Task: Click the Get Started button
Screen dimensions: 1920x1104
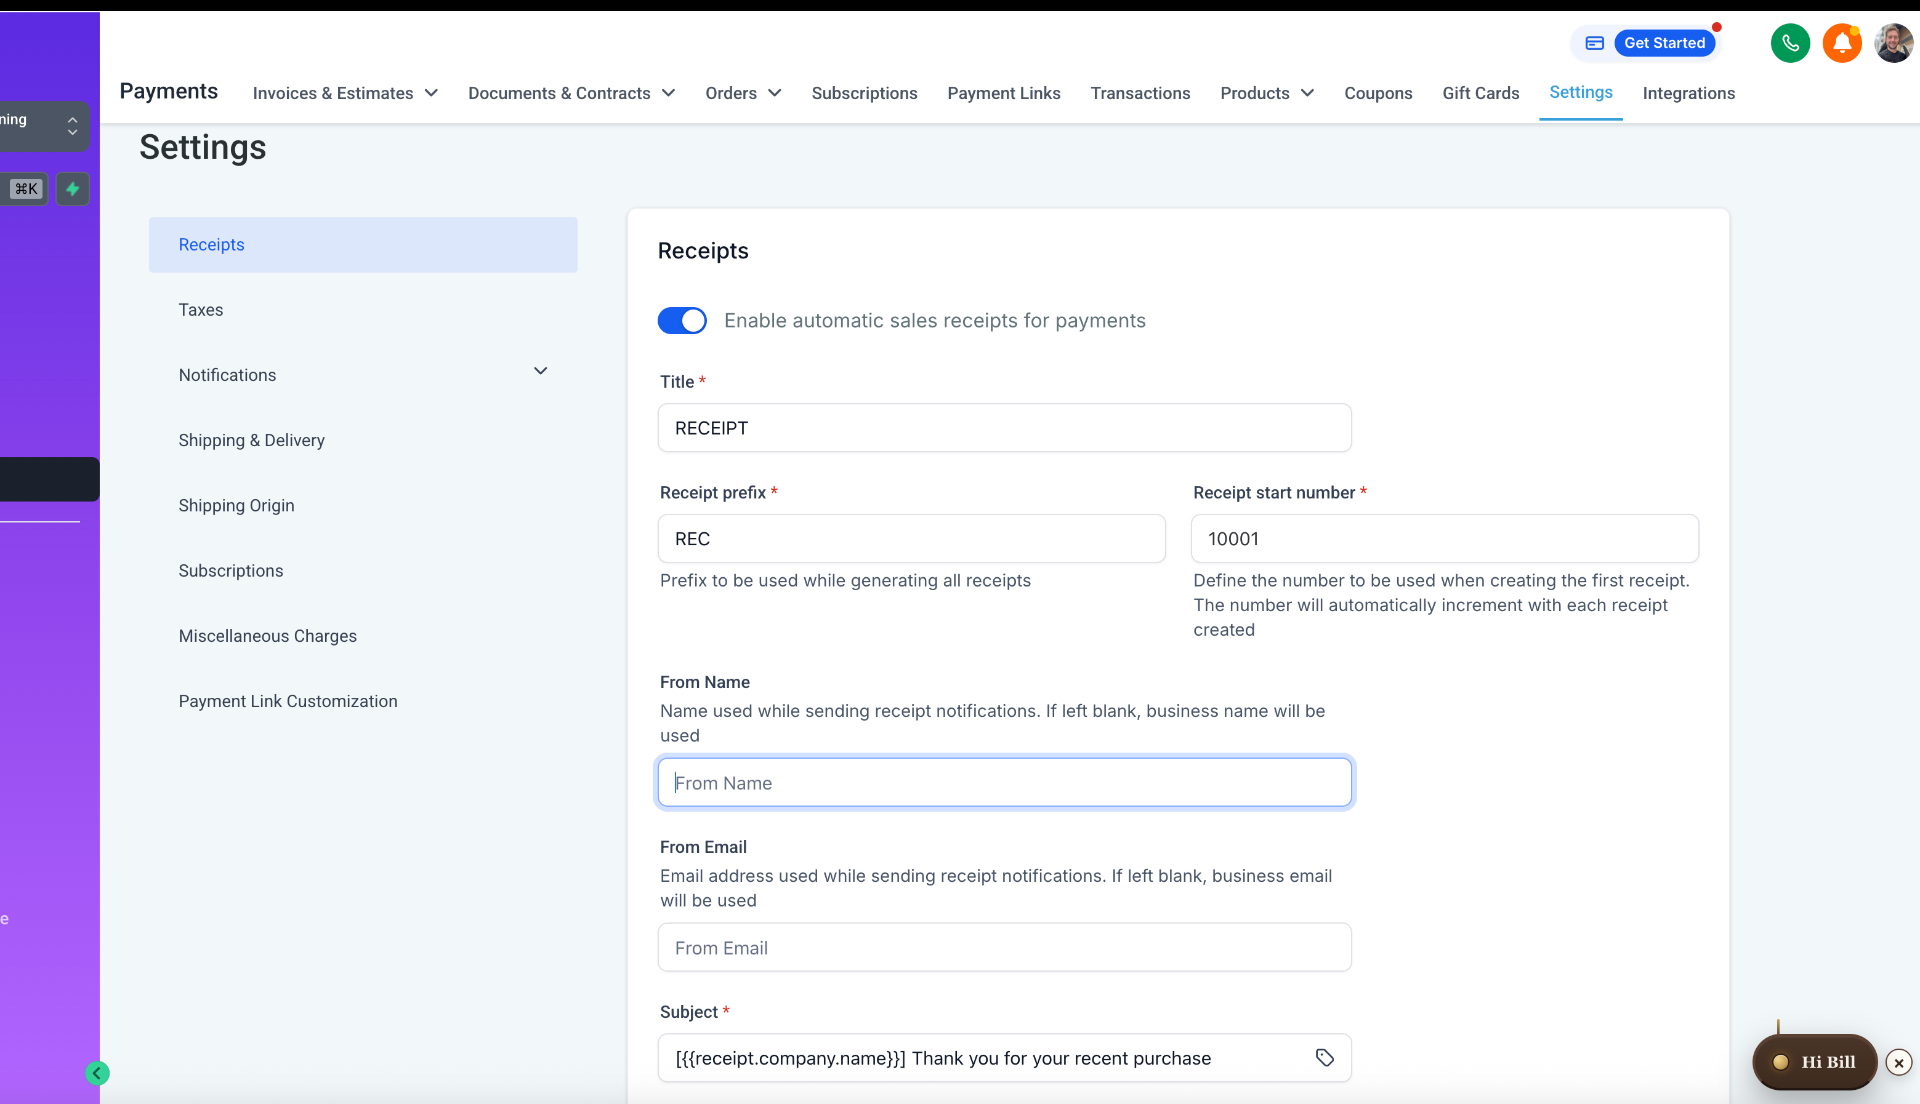Action: point(1664,43)
